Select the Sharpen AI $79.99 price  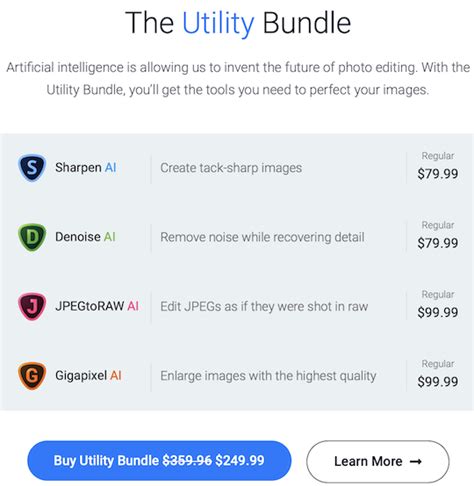pos(438,174)
